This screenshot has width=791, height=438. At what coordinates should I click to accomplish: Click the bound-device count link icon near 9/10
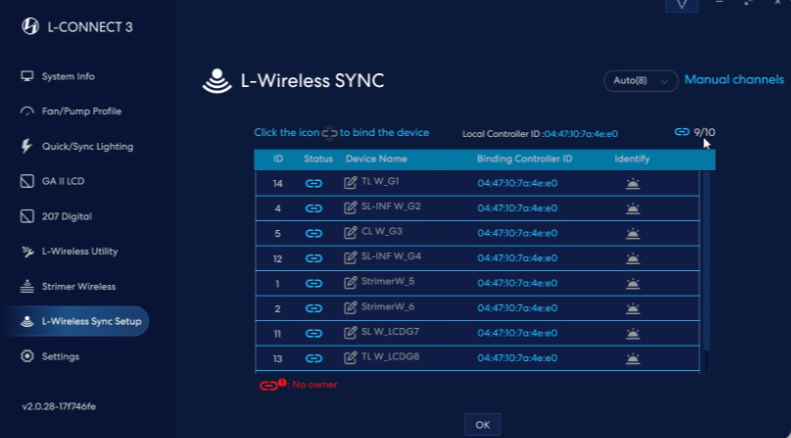click(682, 132)
